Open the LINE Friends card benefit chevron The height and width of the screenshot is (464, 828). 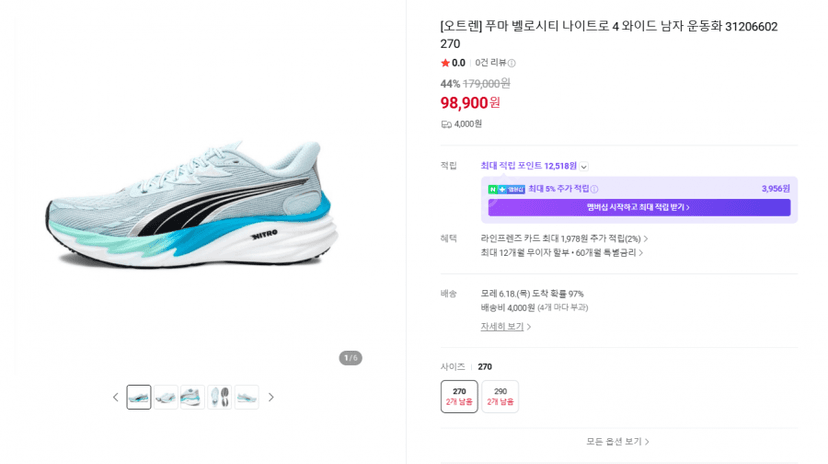point(646,239)
